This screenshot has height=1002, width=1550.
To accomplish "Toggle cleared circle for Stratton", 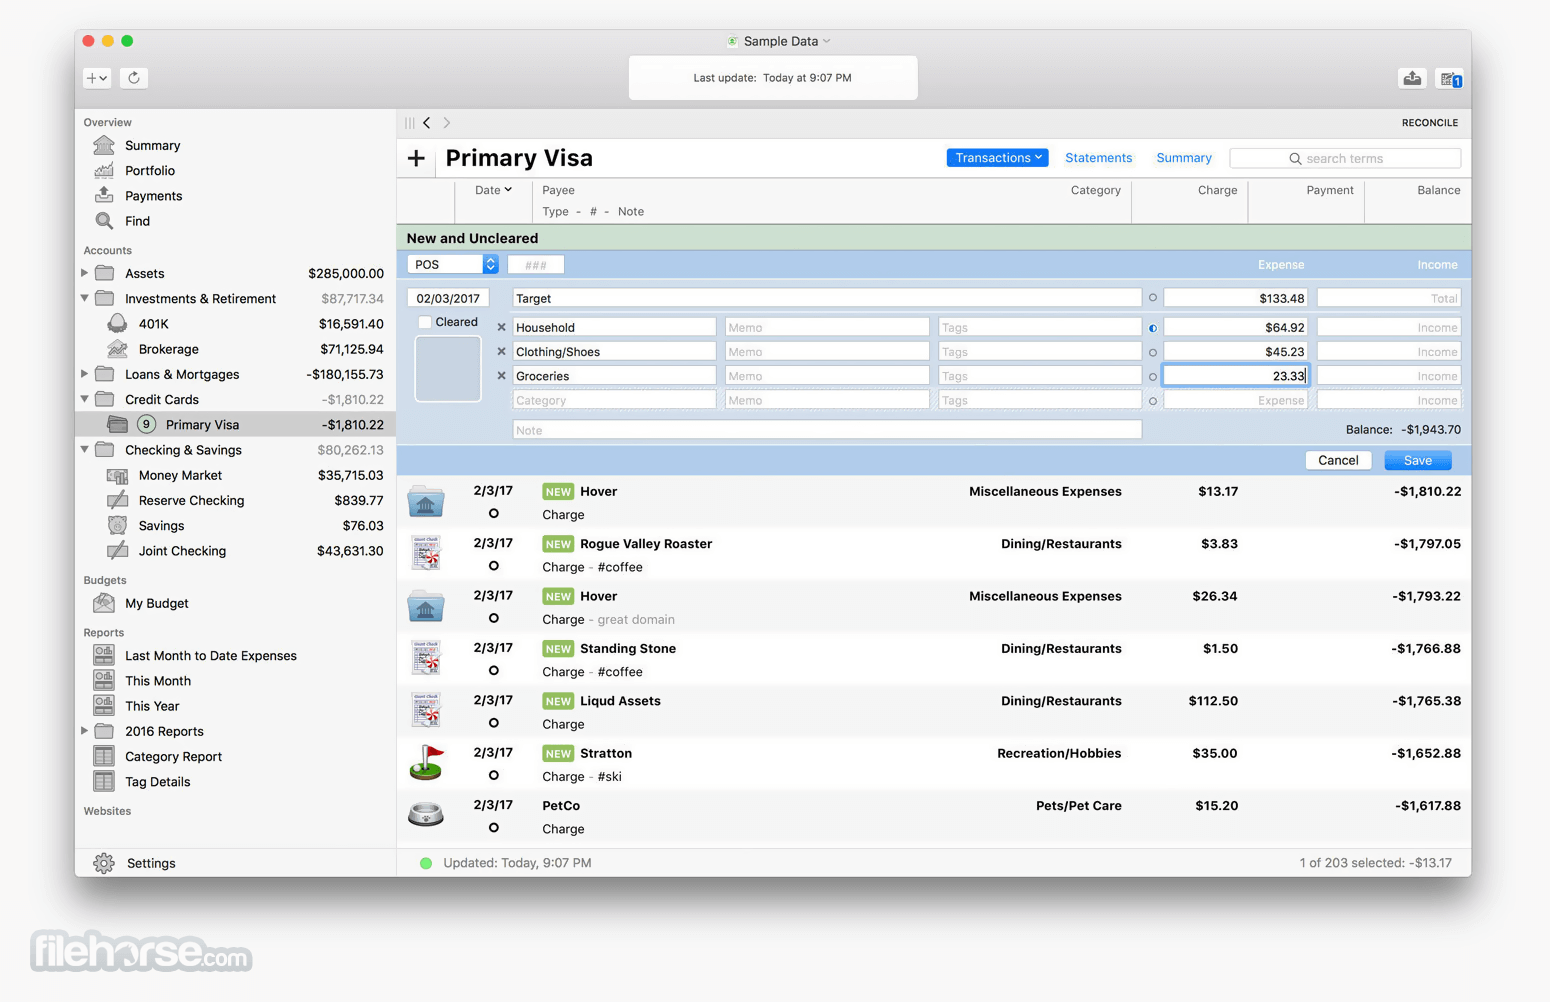I will point(494,775).
